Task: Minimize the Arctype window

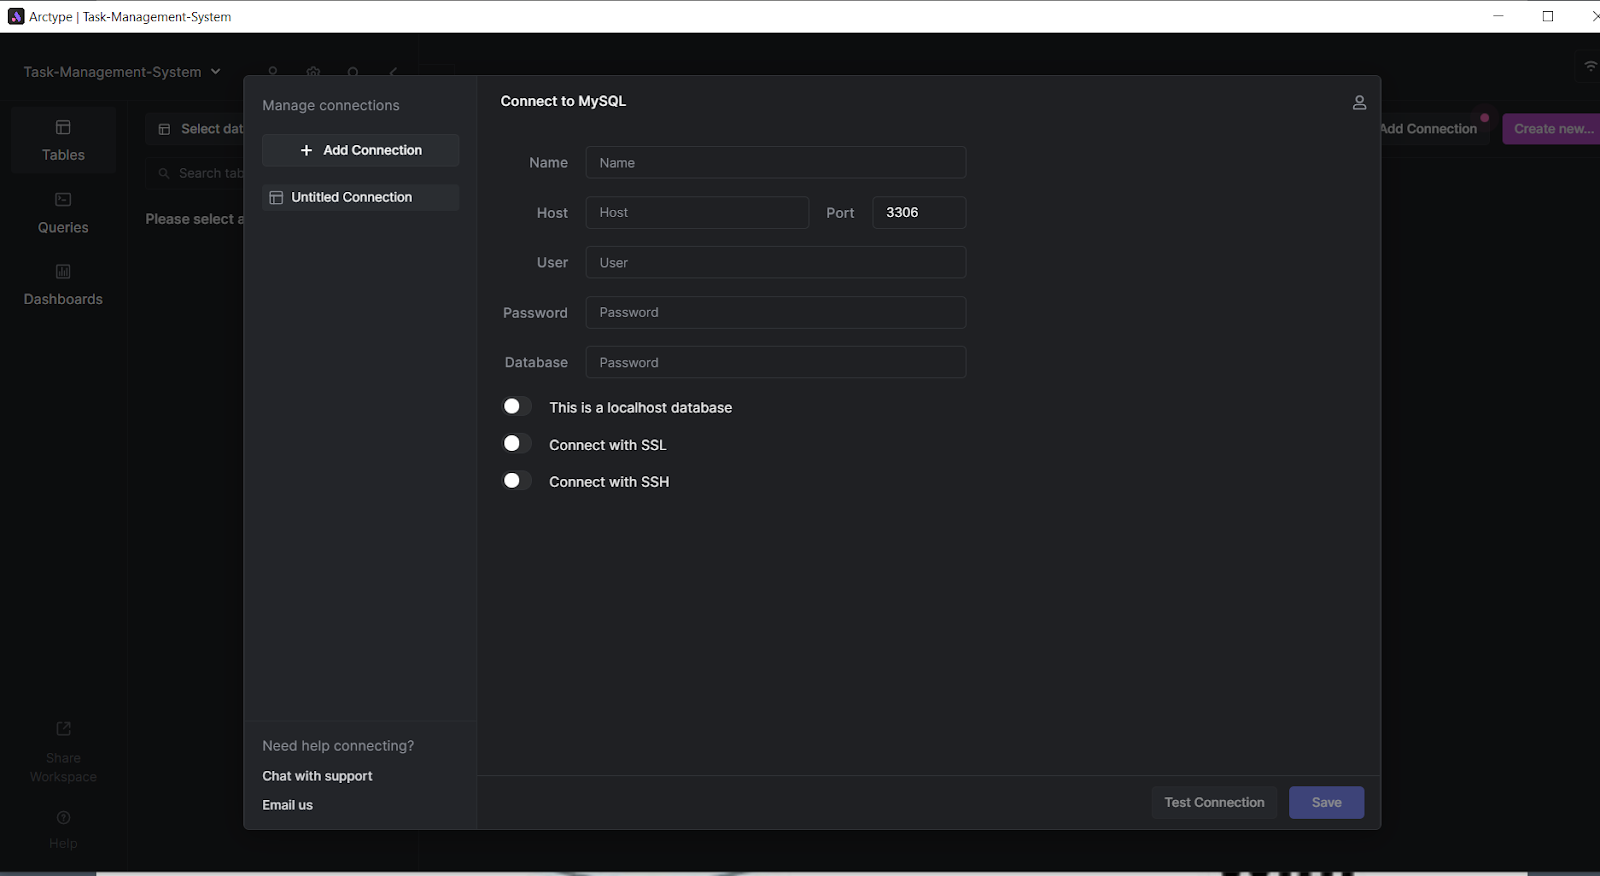Action: click(x=1498, y=16)
